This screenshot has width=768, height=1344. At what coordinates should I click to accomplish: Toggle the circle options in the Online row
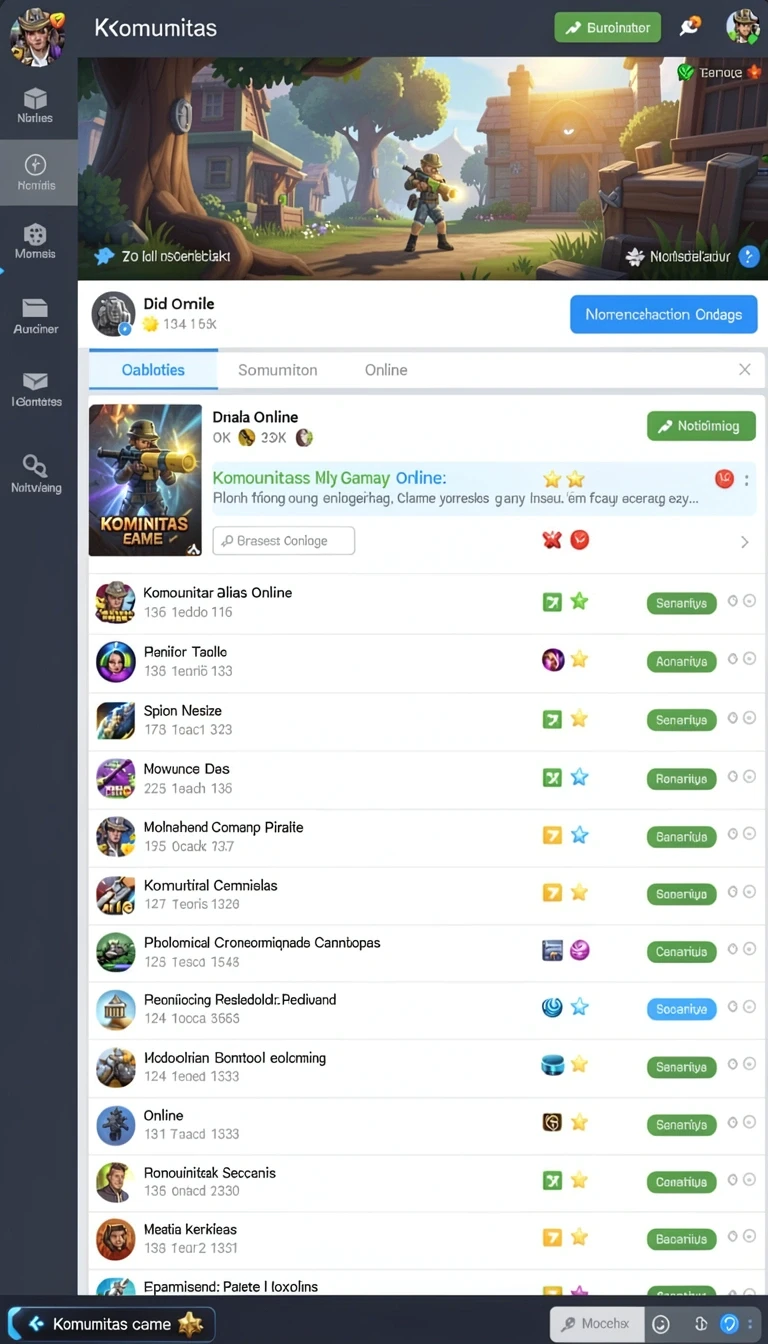pyautogui.click(x=741, y=1123)
